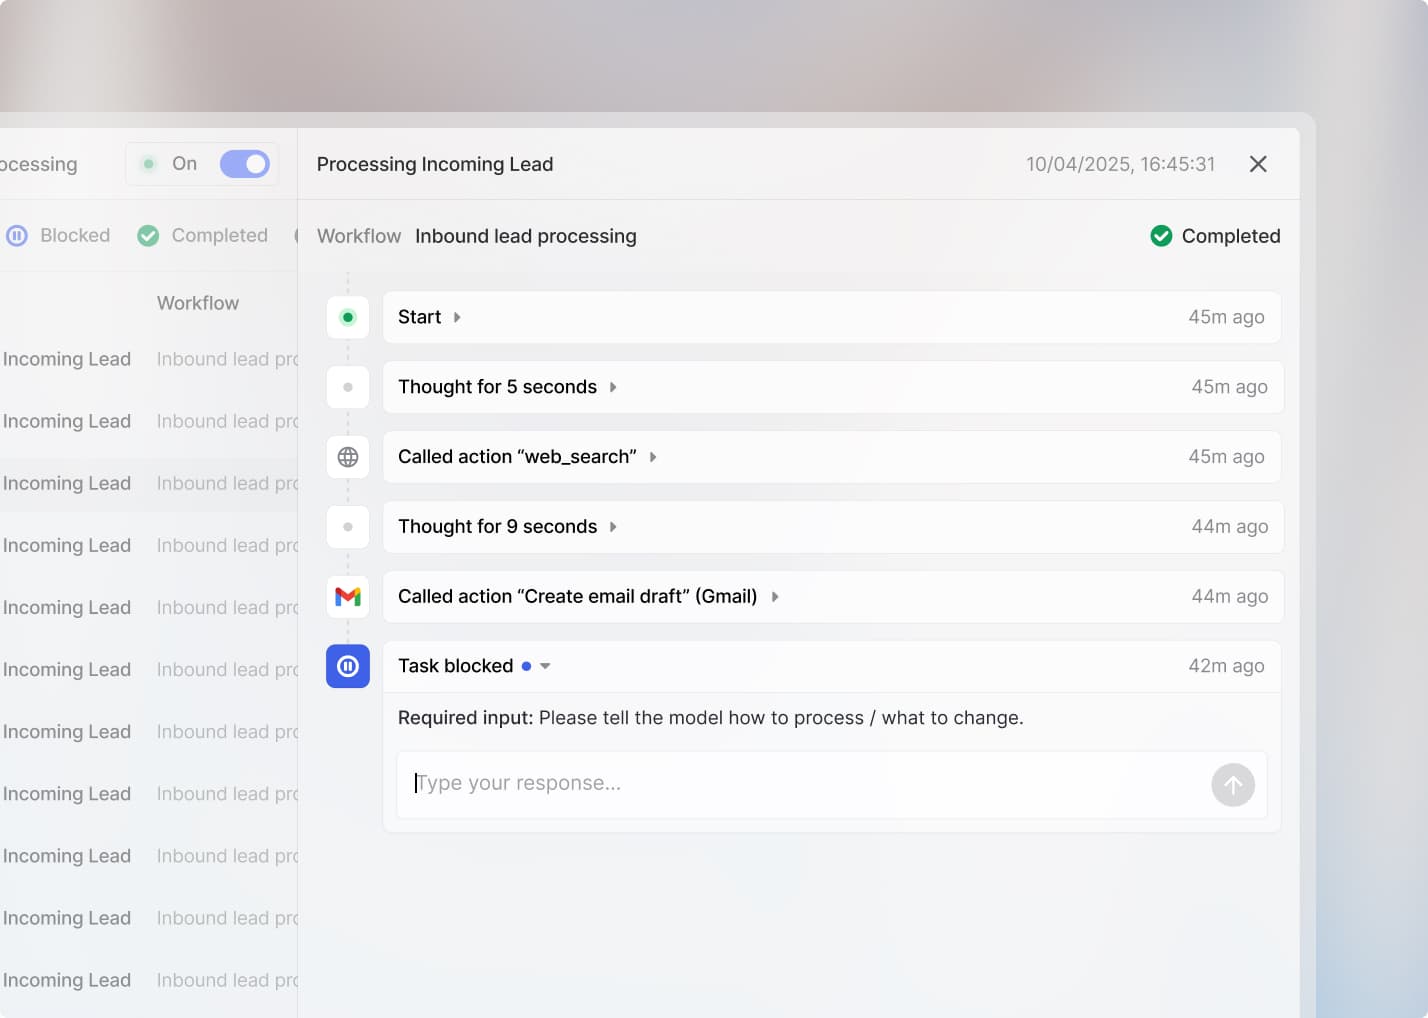This screenshot has height=1018, width=1428.
Task: Expand the web_search action details
Action: pos(653,457)
